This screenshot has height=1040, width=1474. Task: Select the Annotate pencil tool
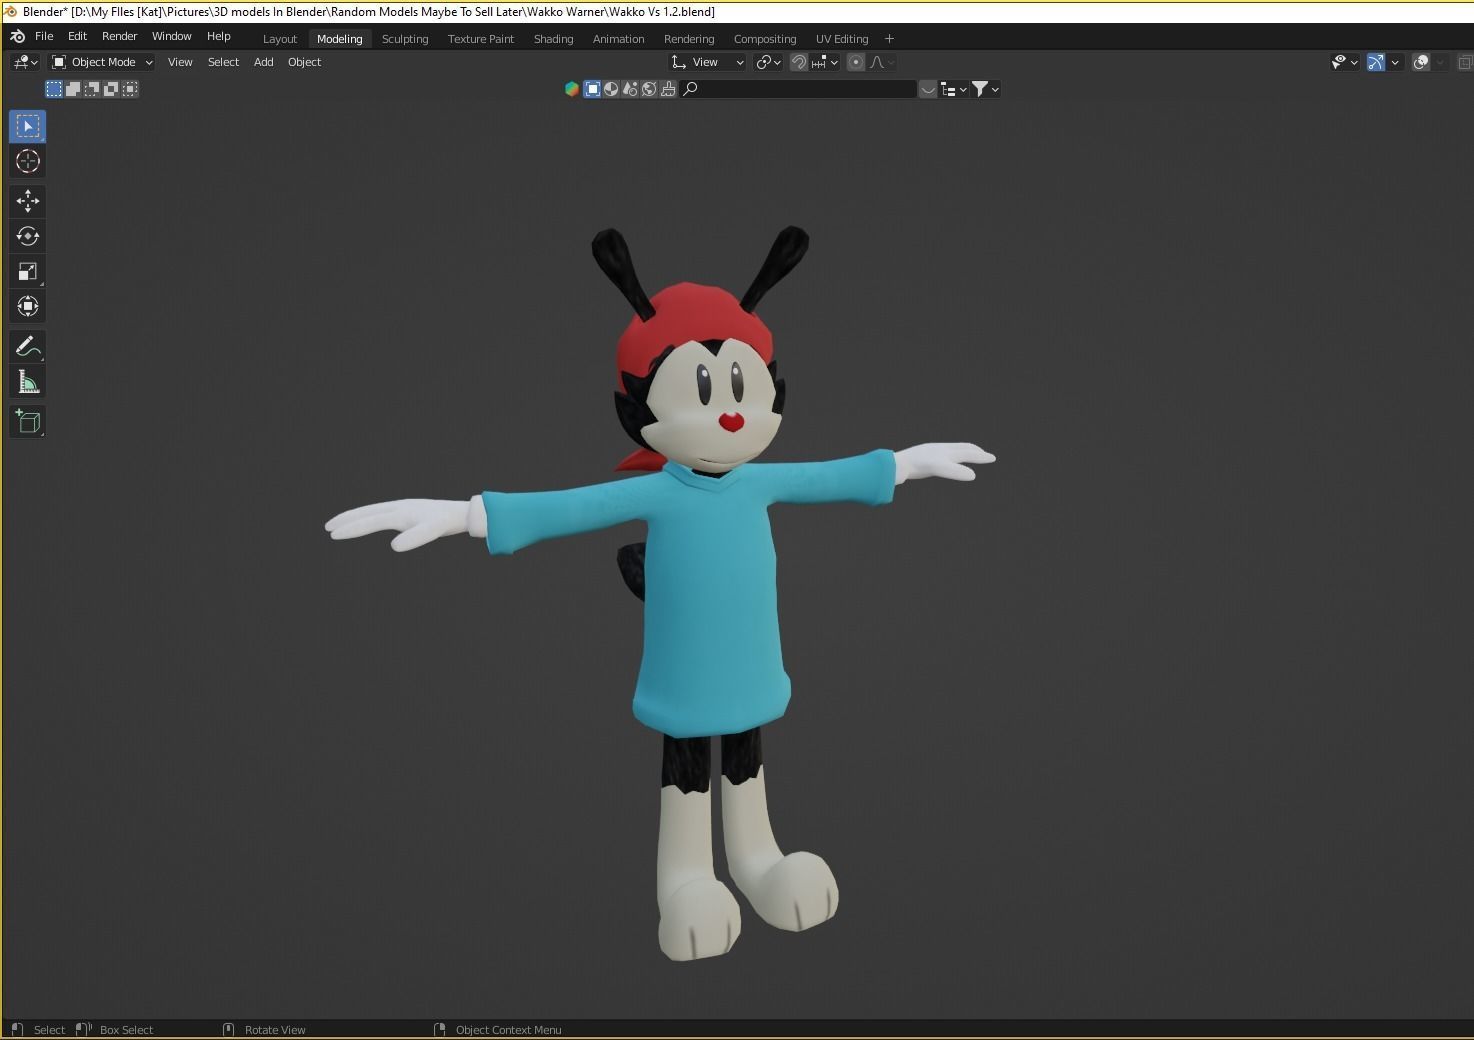pos(28,346)
